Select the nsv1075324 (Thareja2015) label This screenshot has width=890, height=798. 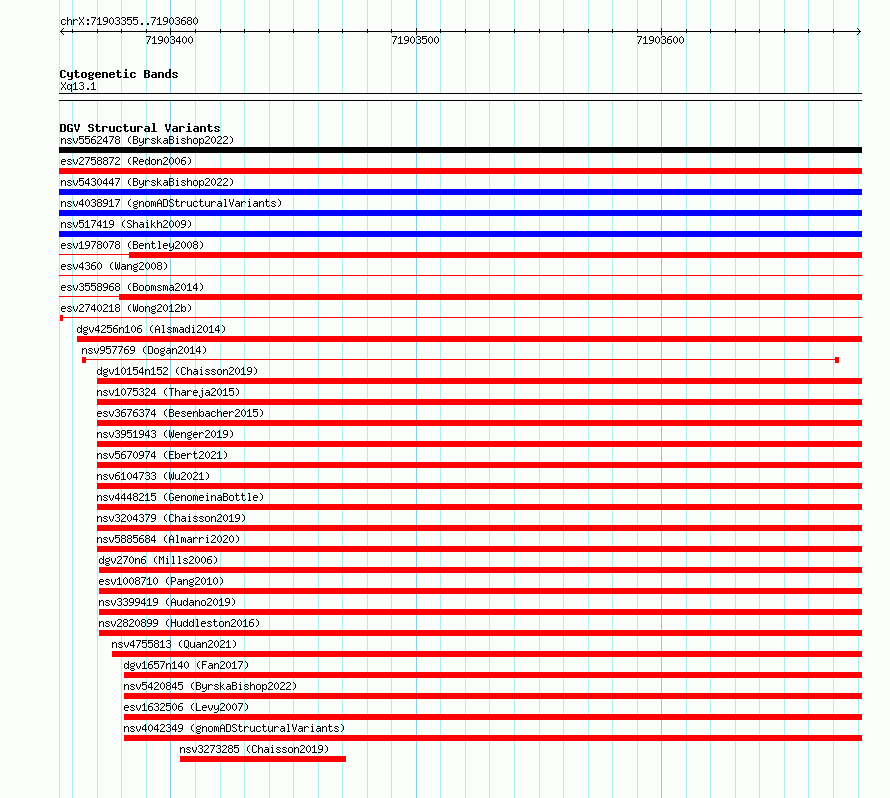point(168,392)
